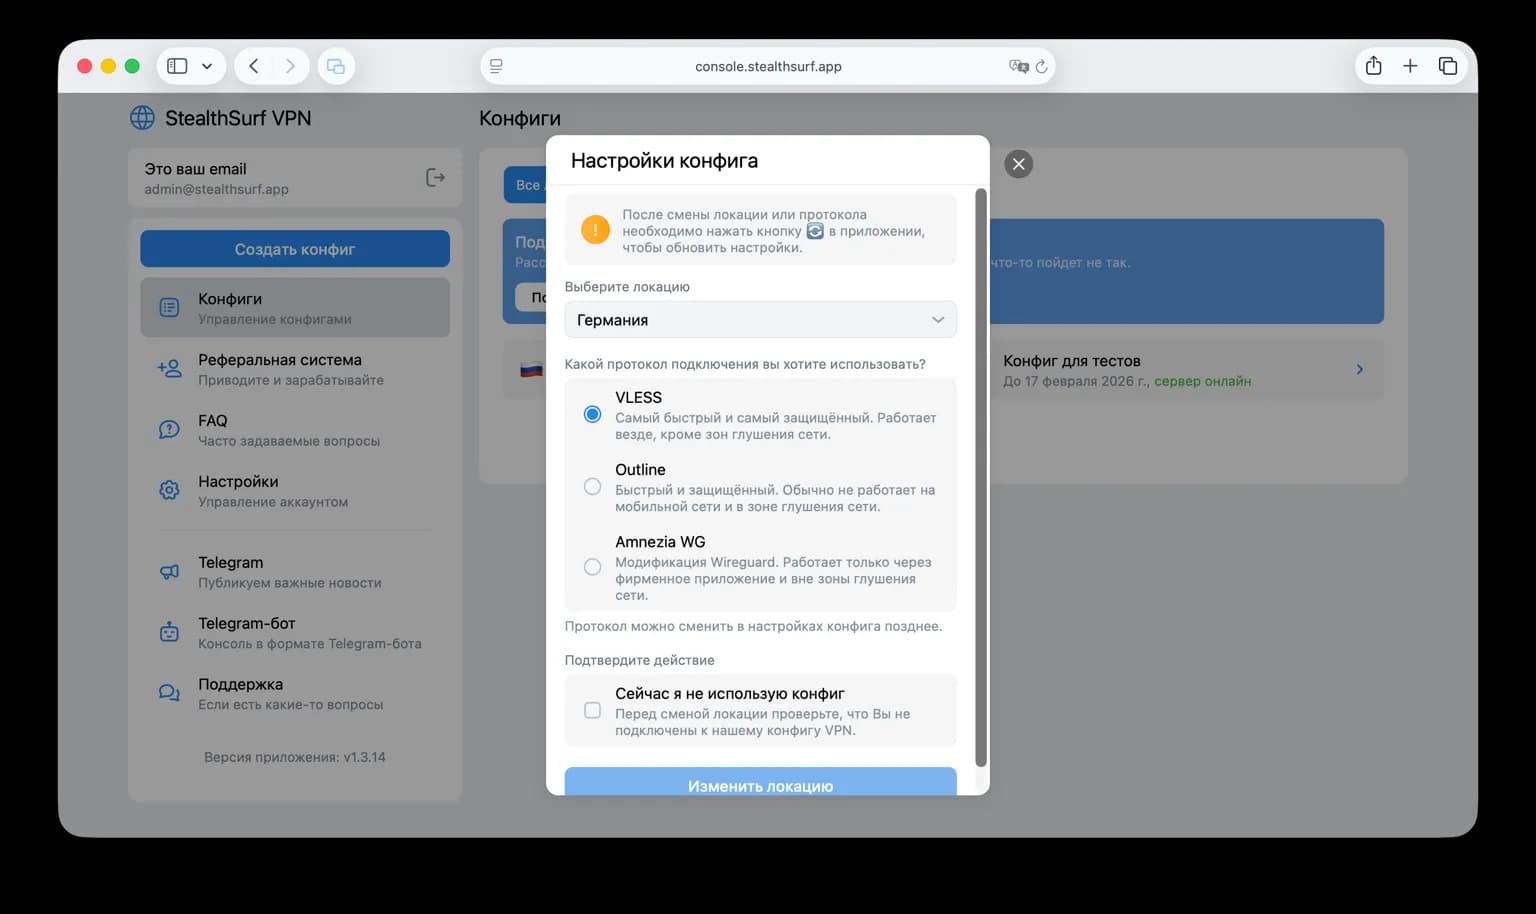Click the Safari share icon
This screenshot has width=1536, height=914.
(1373, 66)
